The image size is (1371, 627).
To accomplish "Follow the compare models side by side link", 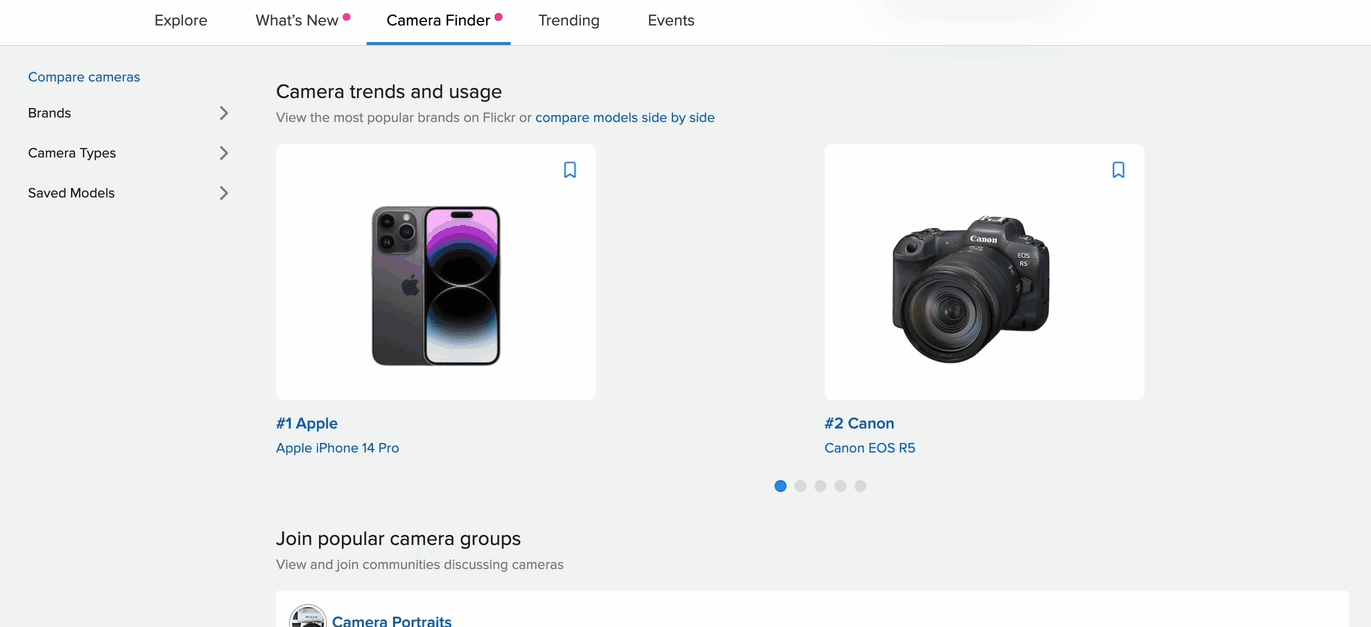I will (x=625, y=117).
